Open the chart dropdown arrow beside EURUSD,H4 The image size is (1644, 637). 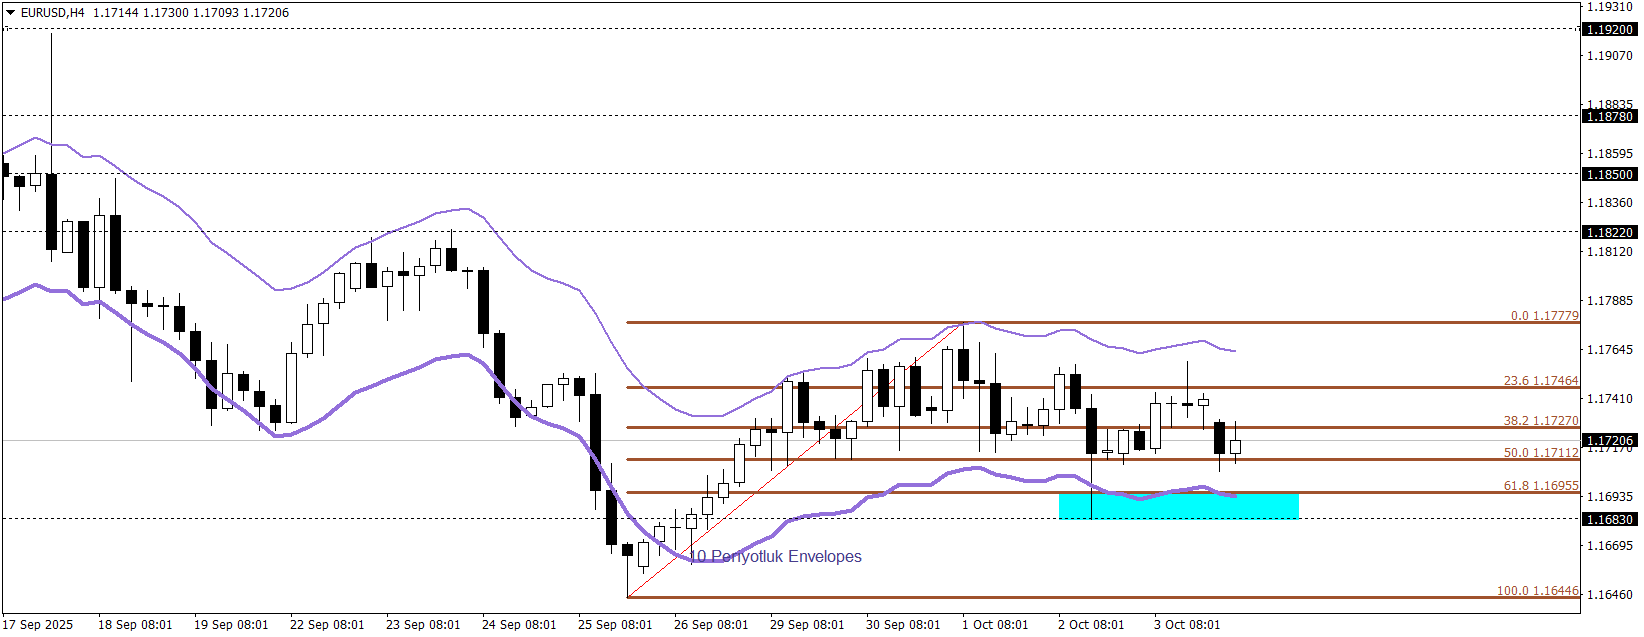[x=10, y=13]
